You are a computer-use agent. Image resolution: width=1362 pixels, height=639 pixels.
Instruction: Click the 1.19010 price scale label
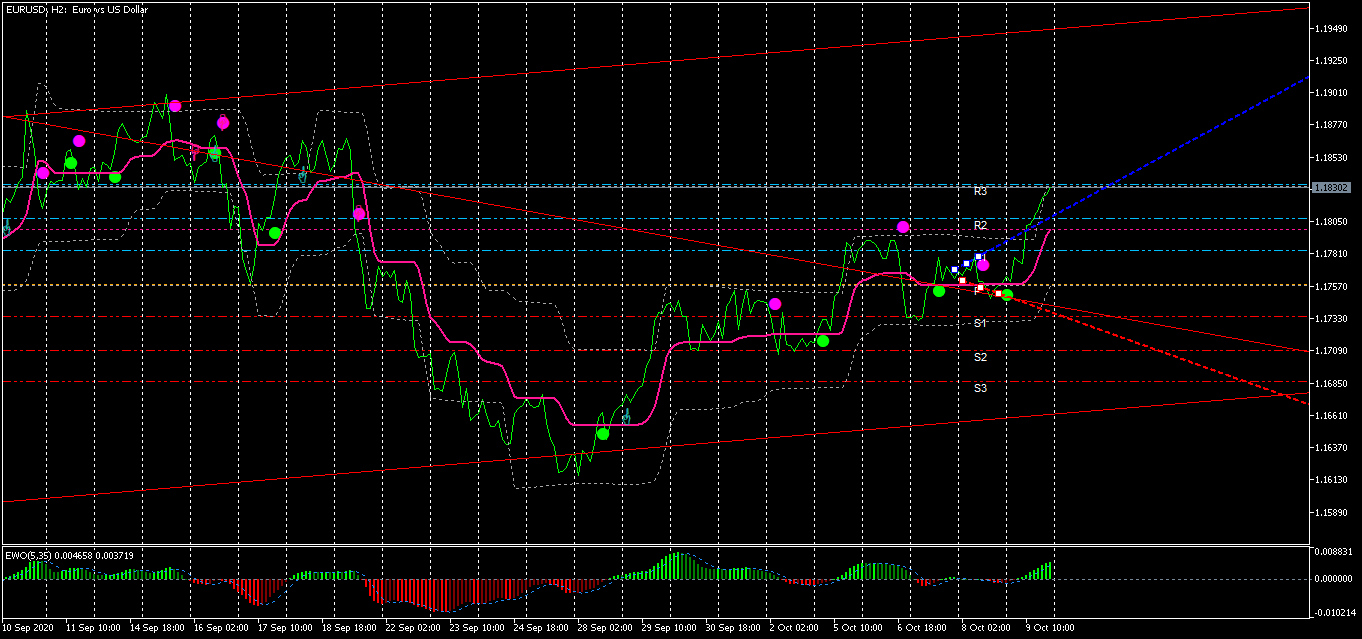click(1333, 92)
